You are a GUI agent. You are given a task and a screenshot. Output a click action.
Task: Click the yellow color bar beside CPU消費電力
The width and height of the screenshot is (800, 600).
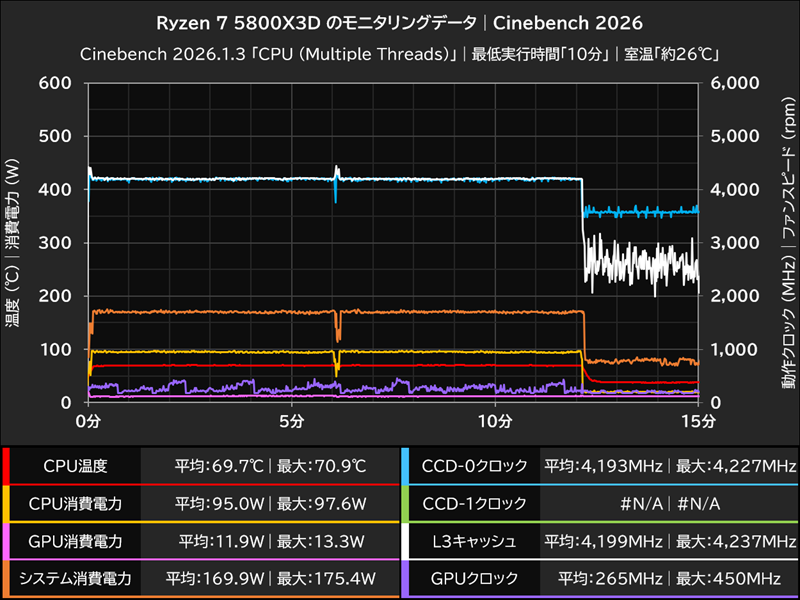click(6, 504)
